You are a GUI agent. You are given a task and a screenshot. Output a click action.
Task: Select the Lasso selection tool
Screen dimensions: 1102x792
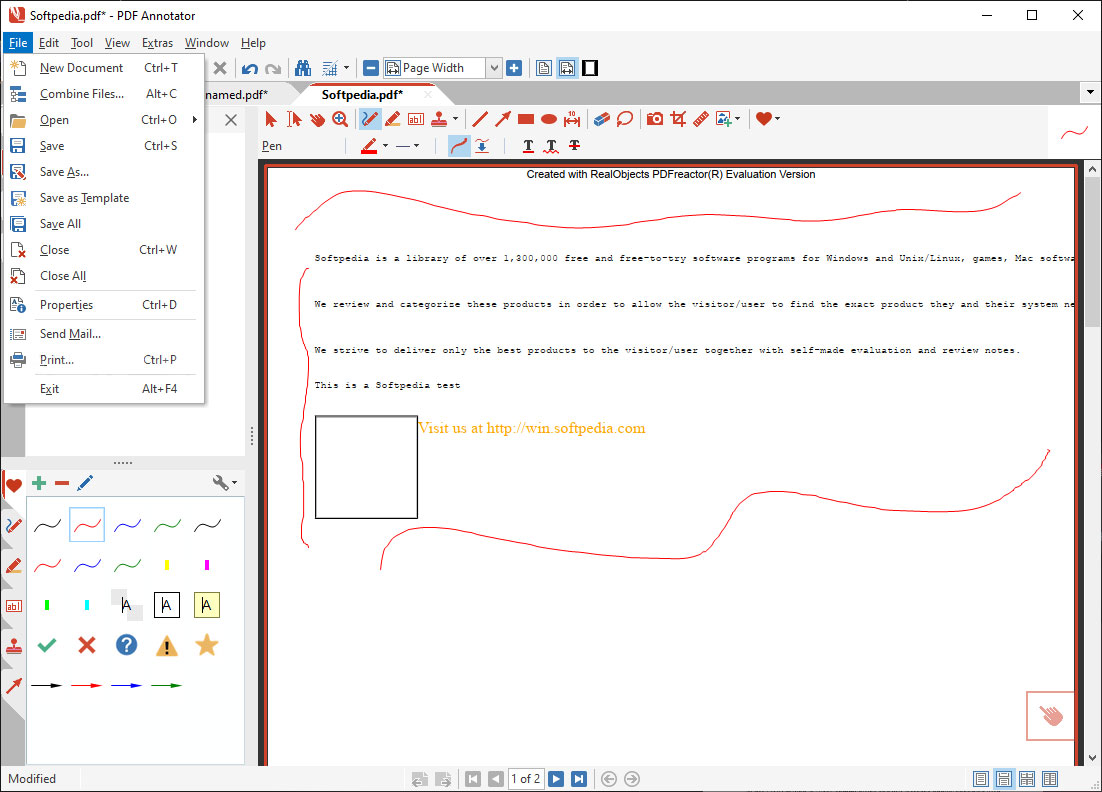click(x=625, y=119)
